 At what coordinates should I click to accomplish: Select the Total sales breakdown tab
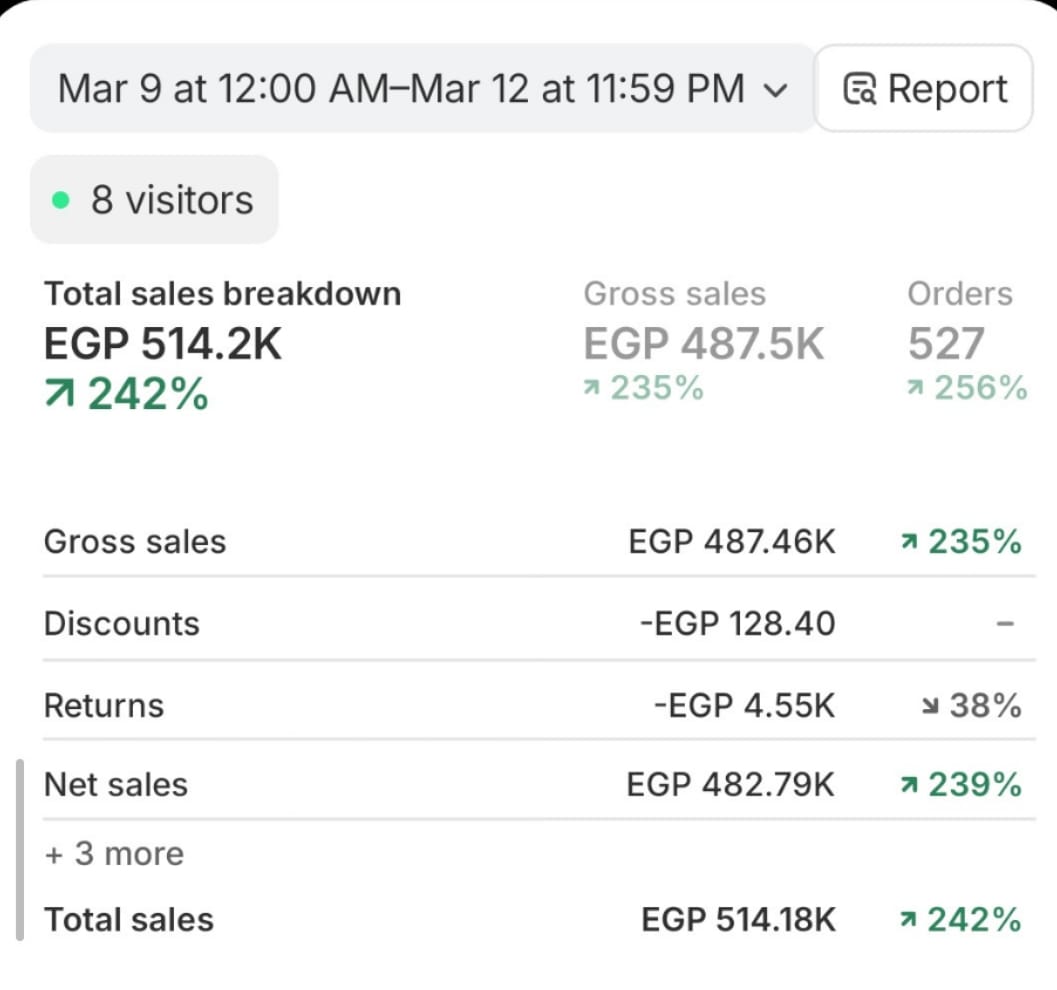coord(222,340)
